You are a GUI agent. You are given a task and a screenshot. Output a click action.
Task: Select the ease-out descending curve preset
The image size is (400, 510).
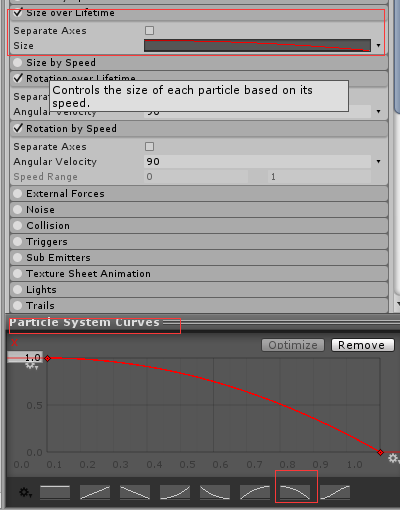[215, 492]
